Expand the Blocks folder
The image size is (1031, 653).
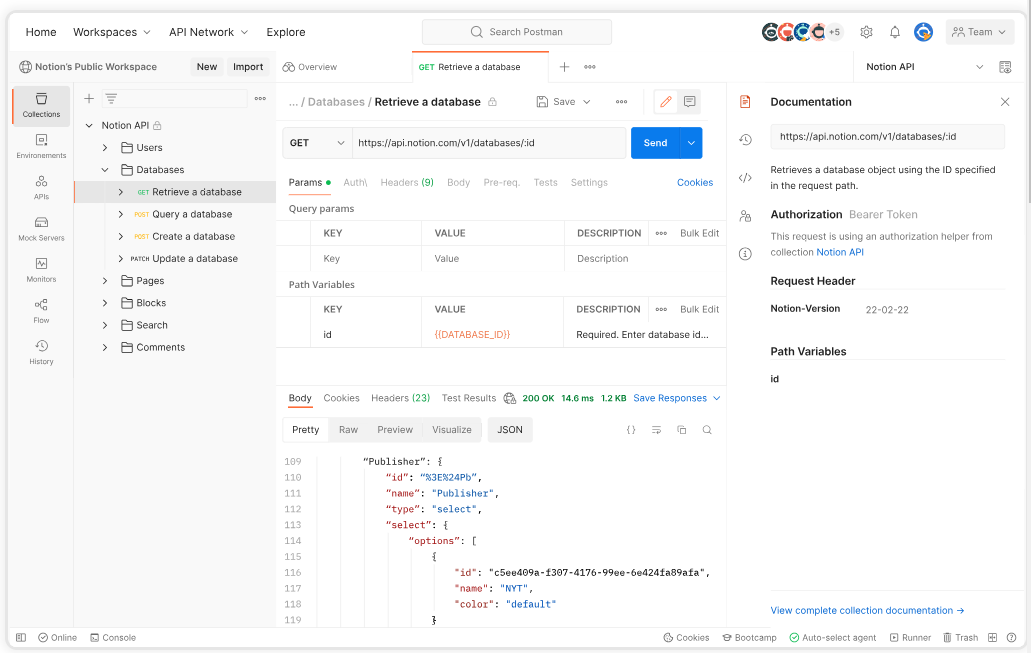click(x=105, y=303)
